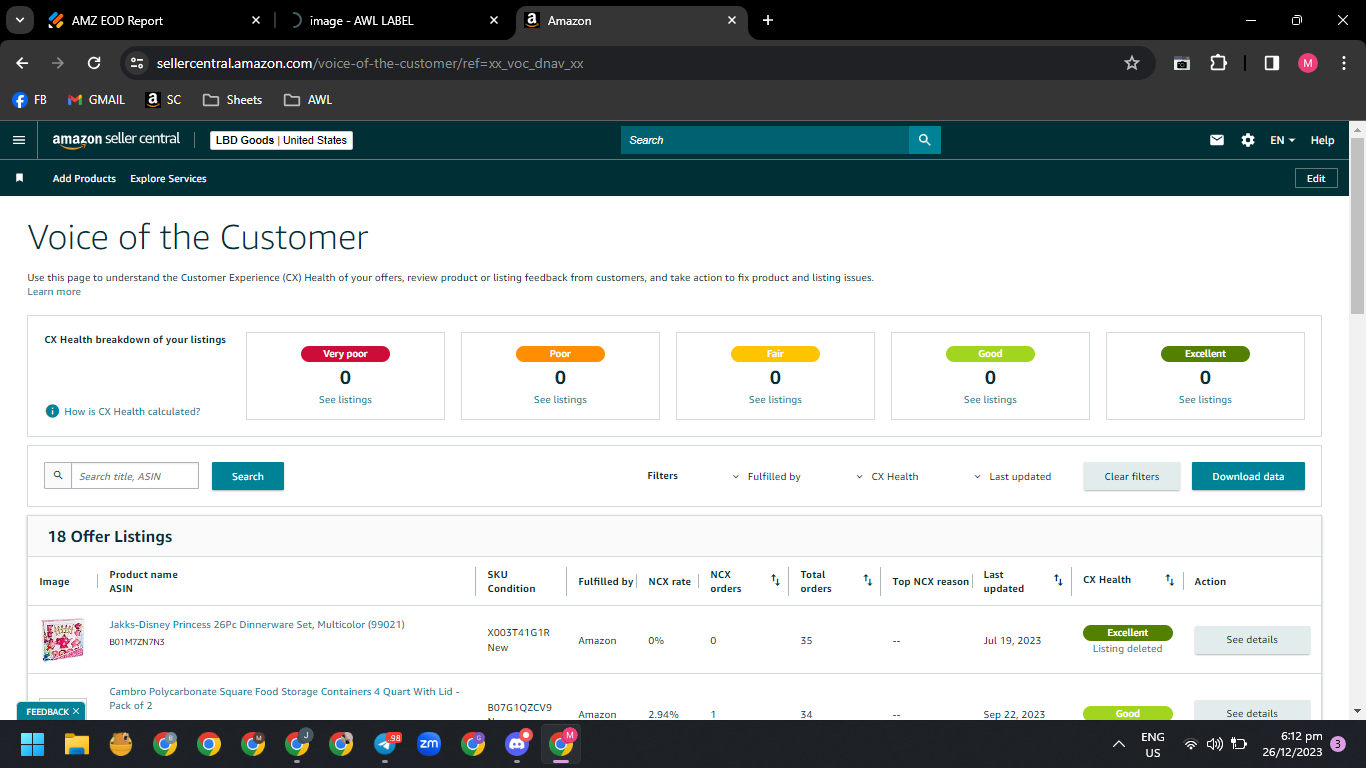Open Add Products in the navigation bar
The height and width of the screenshot is (768, 1366).
coord(84,178)
